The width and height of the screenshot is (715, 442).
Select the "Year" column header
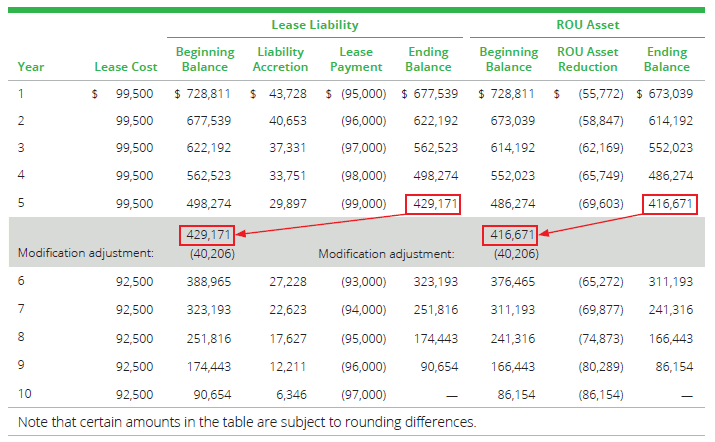31,67
